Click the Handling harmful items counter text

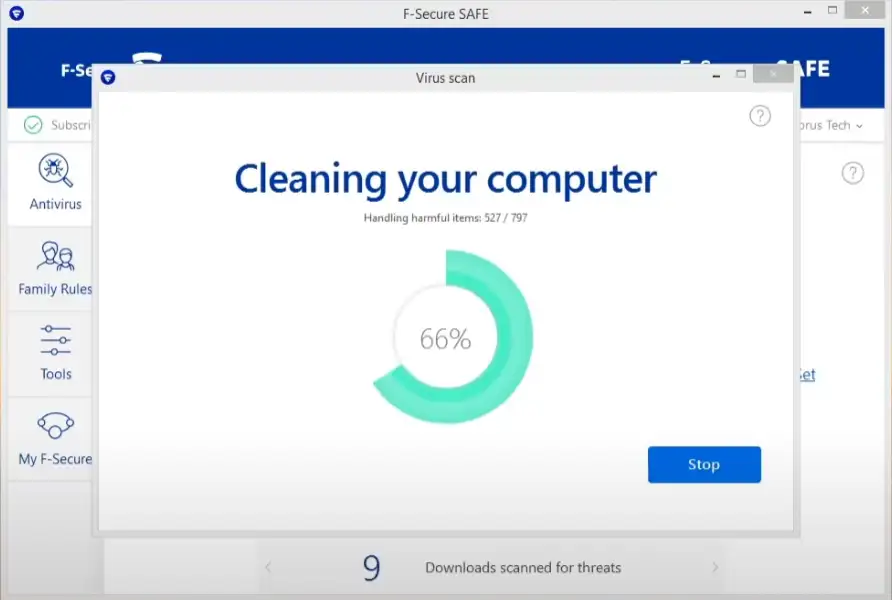pyautogui.click(x=445, y=217)
